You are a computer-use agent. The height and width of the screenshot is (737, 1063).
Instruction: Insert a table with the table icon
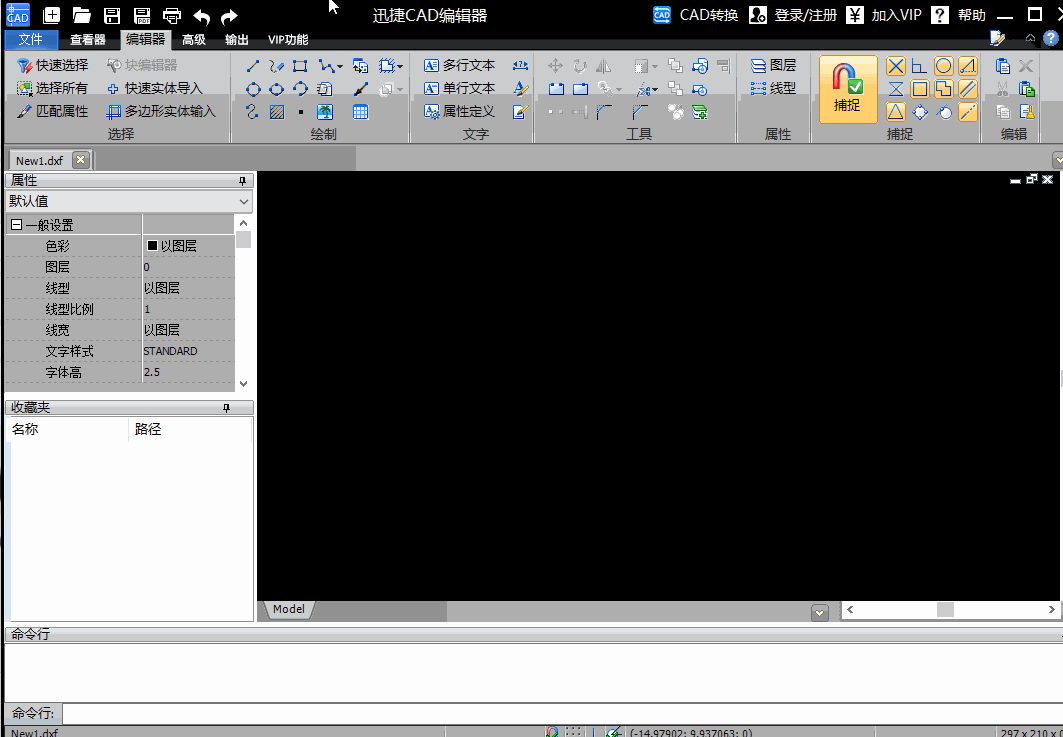[x=360, y=112]
